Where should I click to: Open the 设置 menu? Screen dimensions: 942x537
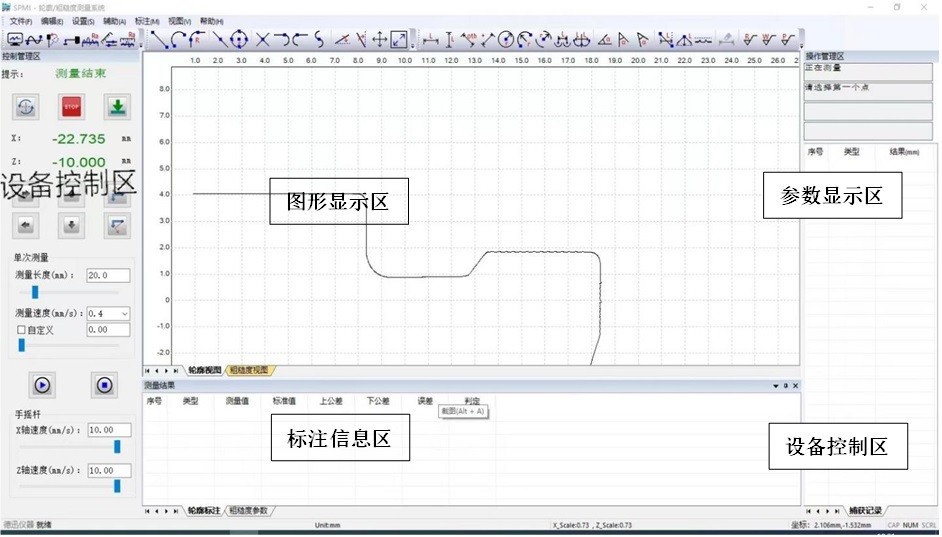[x=84, y=20]
